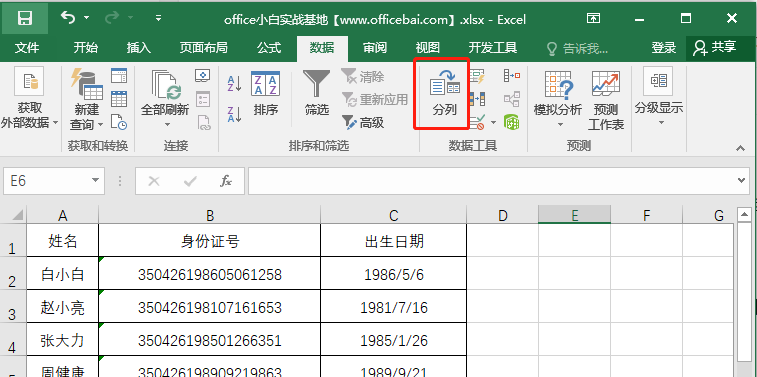757x377 pixels.
Task: Select cell 身份证号 header
Action: [x=210, y=240]
